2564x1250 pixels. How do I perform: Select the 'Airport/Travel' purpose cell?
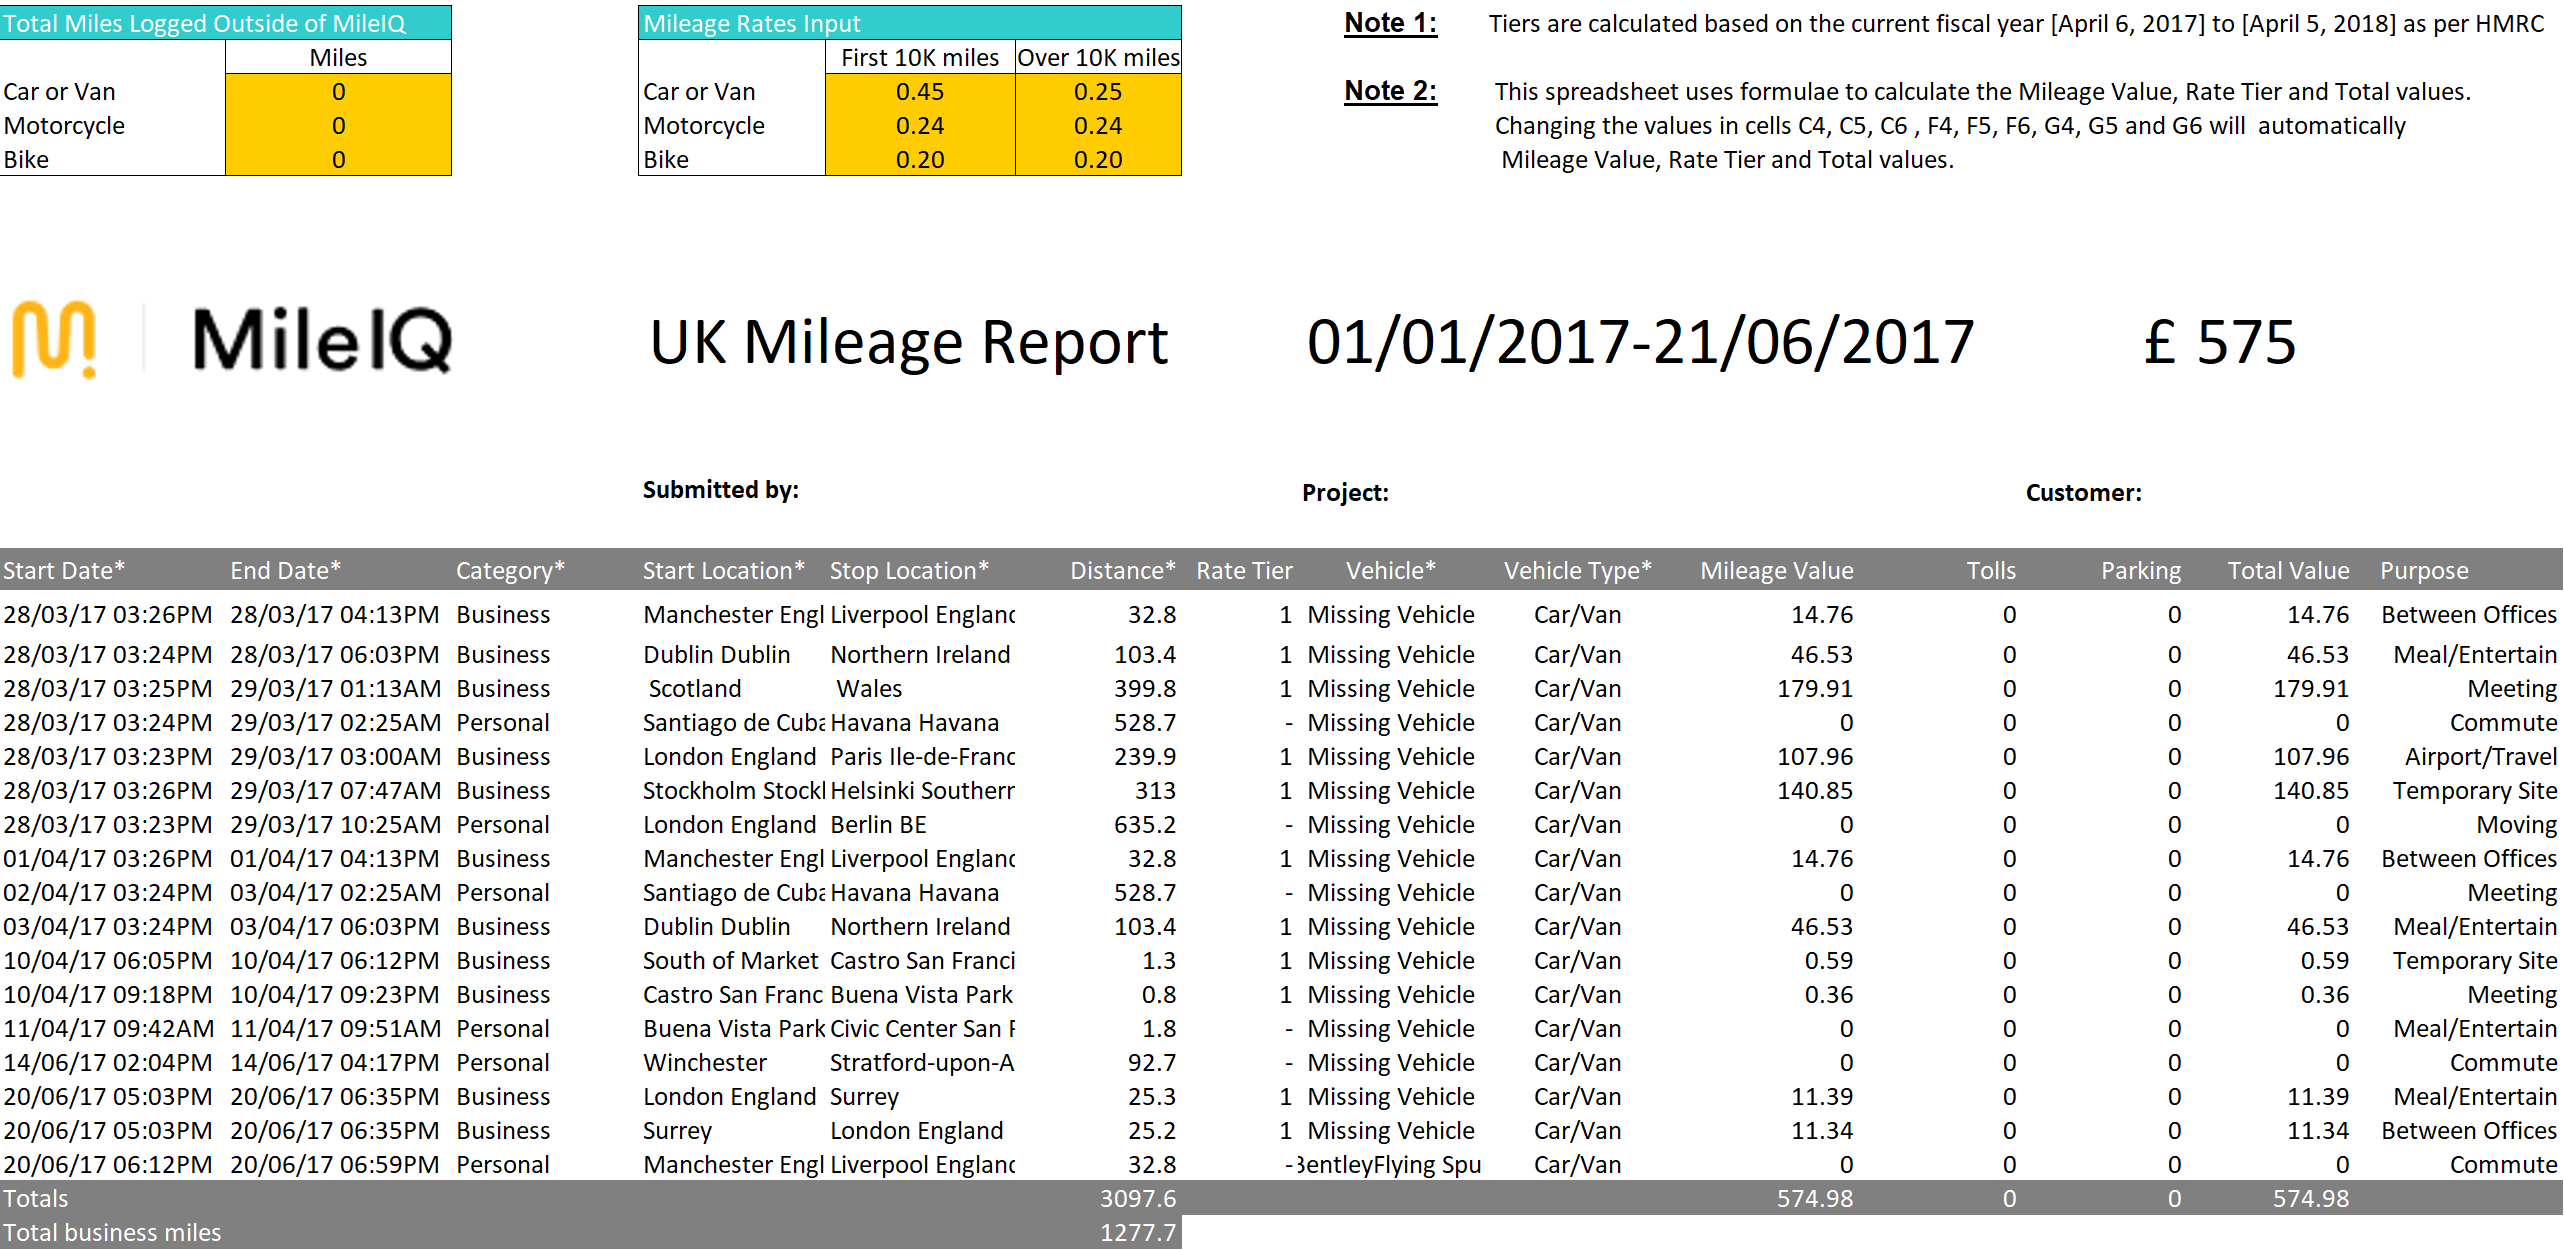2481,757
